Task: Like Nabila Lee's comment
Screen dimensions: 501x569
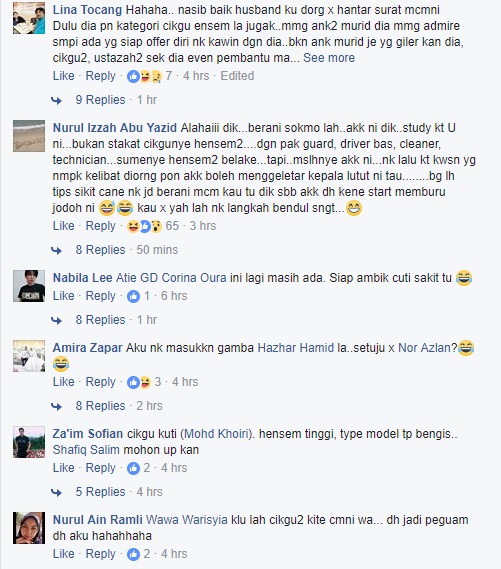Action: 63,296
